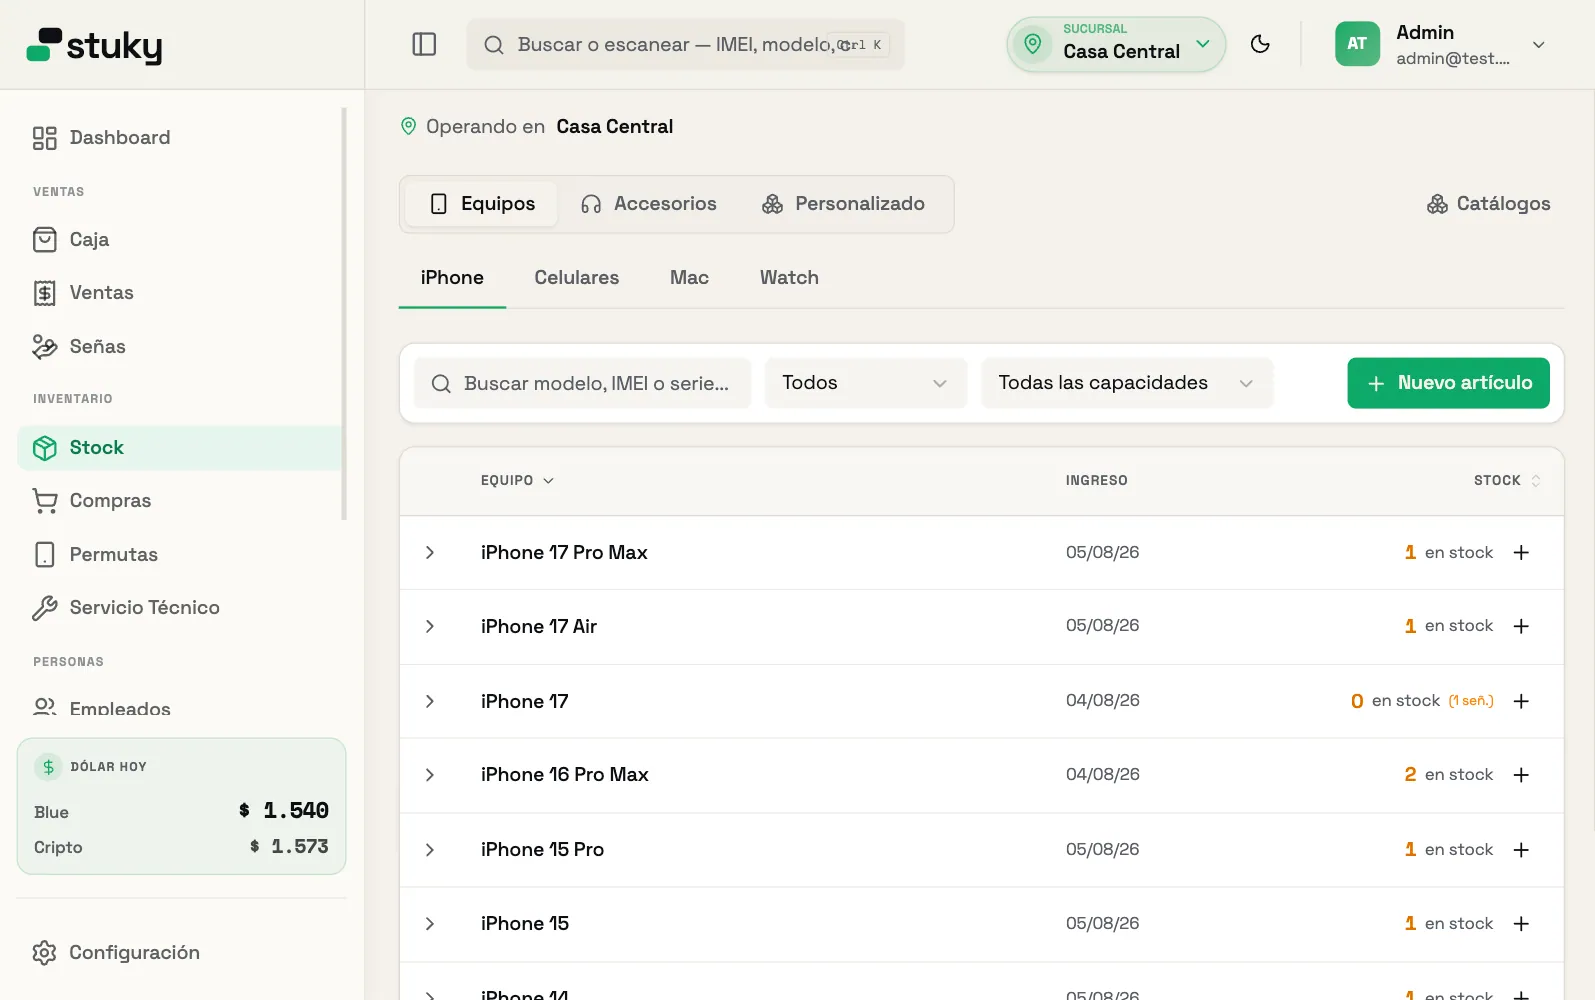Open the Todos filter dropdown
1595x1000 pixels.
pos(865,383)
